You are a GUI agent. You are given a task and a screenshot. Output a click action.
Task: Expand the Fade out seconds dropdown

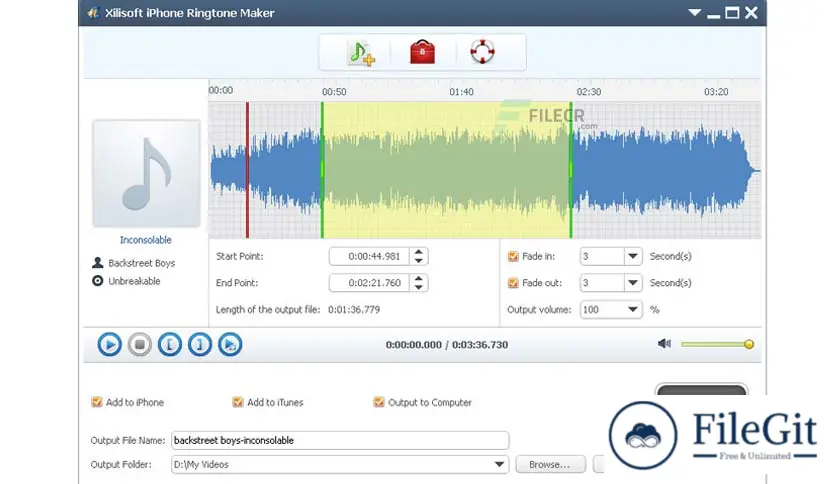tap(633, 283)
